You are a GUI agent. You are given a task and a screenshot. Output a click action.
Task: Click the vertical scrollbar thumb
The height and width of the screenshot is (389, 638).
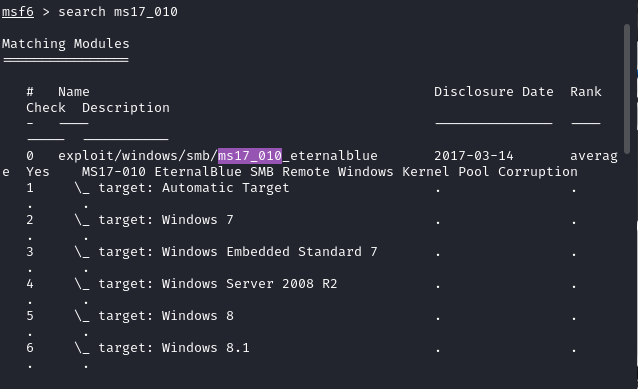pos(627,89)
